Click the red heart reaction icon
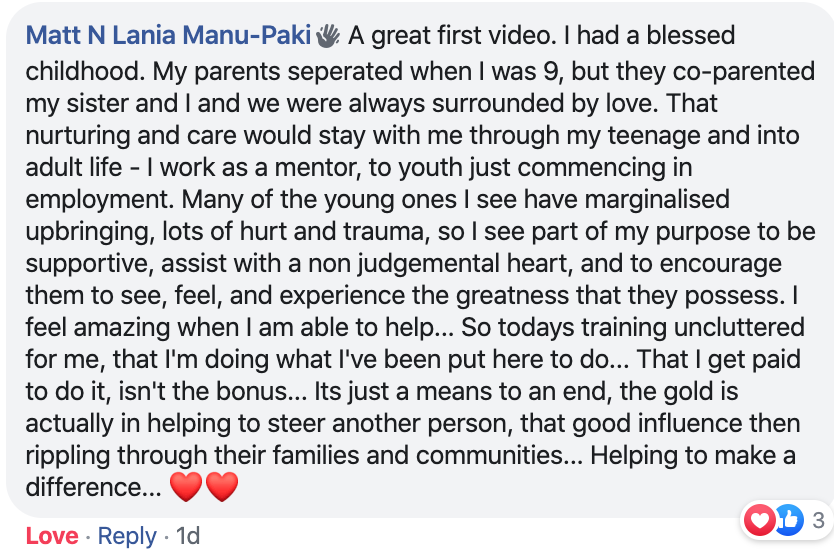Viewport: 834px width, 556px height. (x=760, y=519)
